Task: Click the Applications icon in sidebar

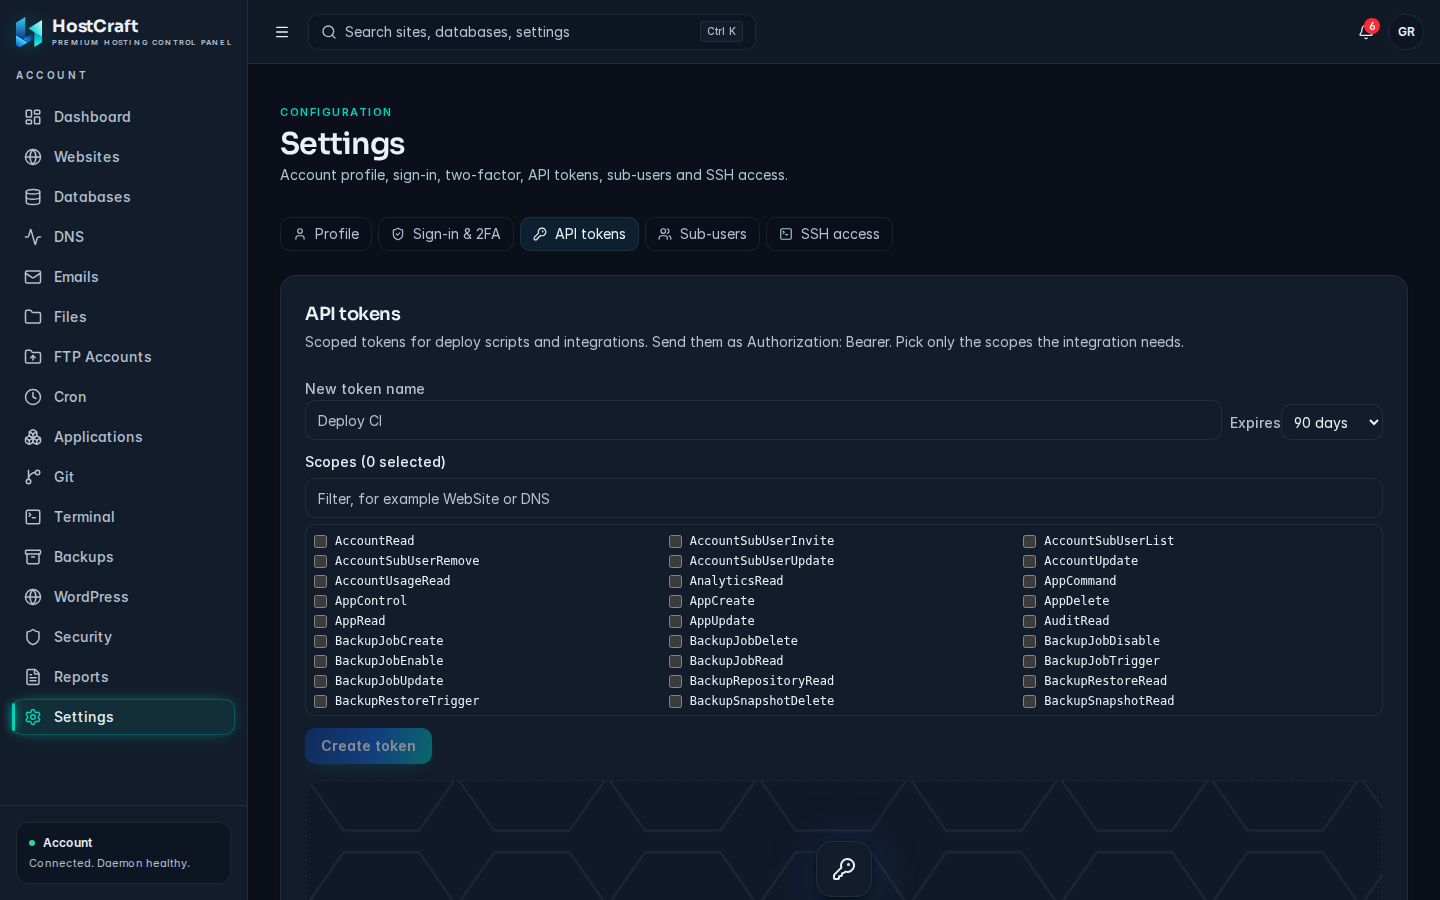Action: click(x=33, y=437)
